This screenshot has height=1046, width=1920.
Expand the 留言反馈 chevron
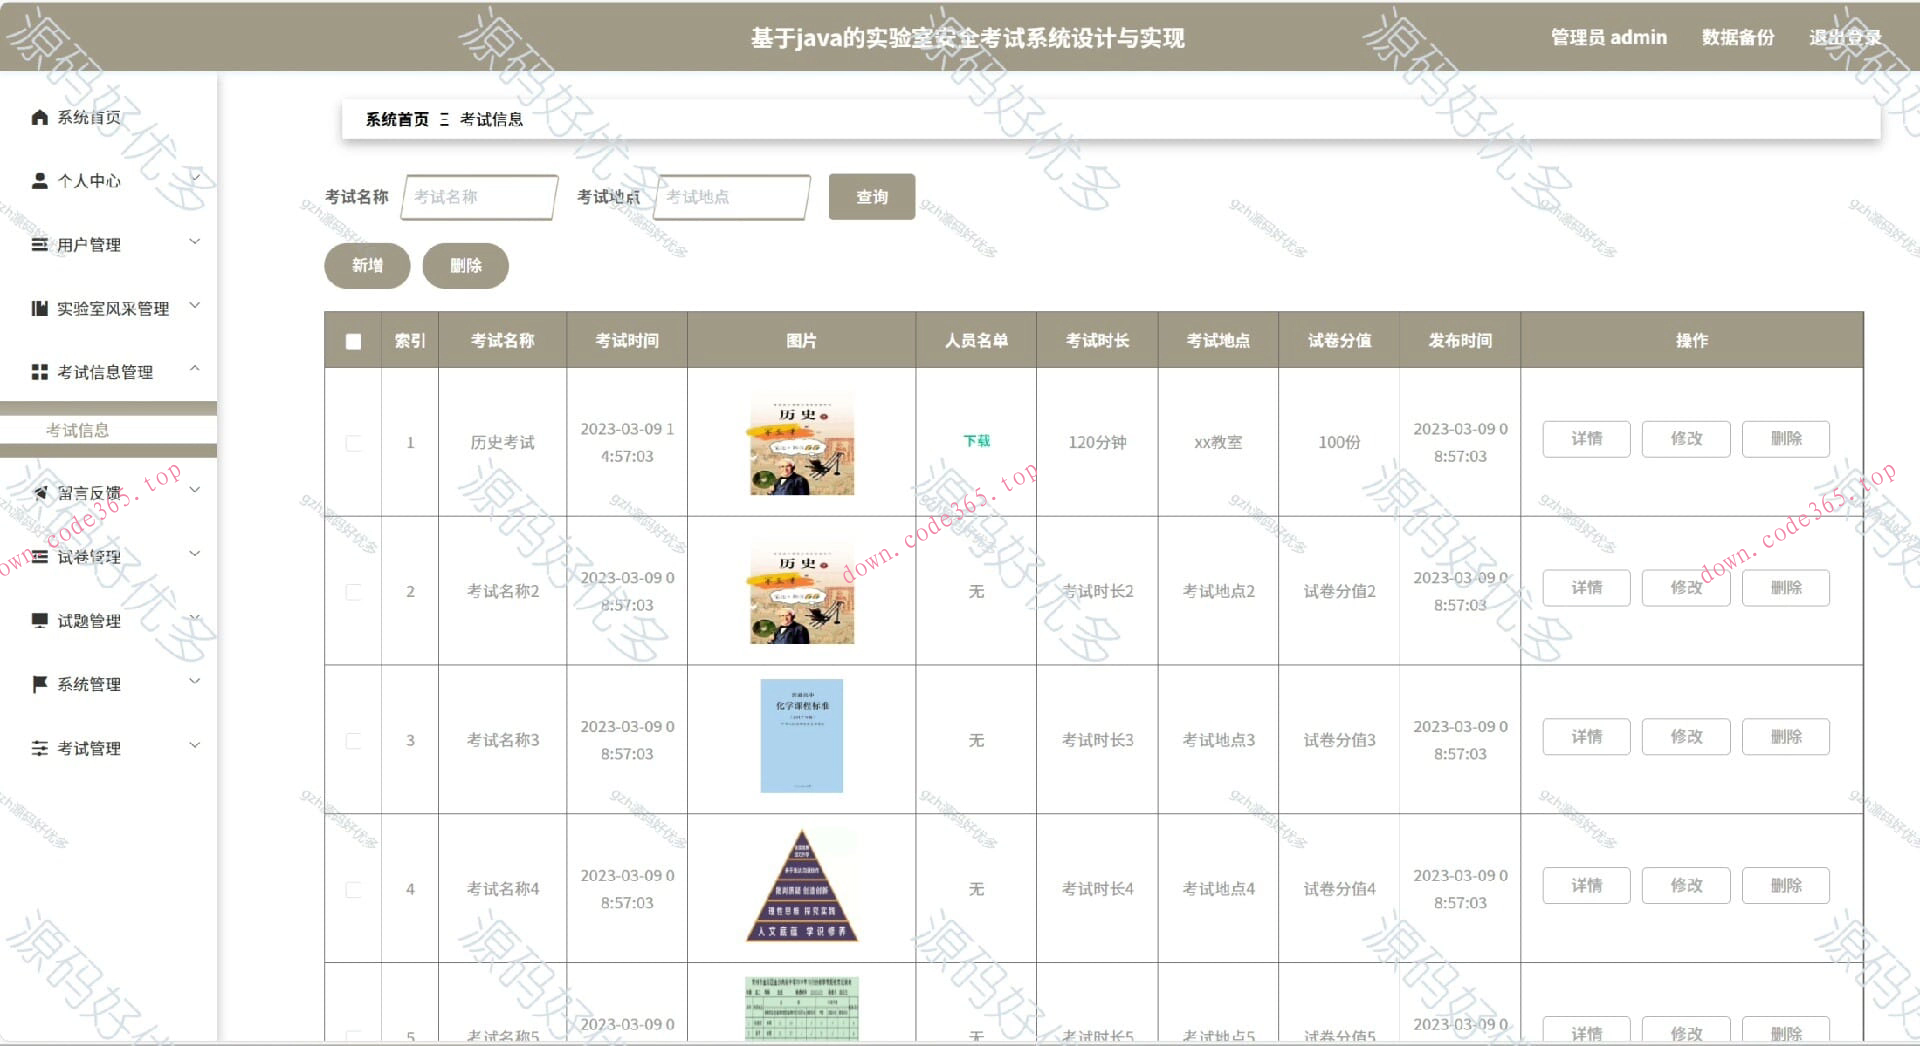click(x=195, y=490)
